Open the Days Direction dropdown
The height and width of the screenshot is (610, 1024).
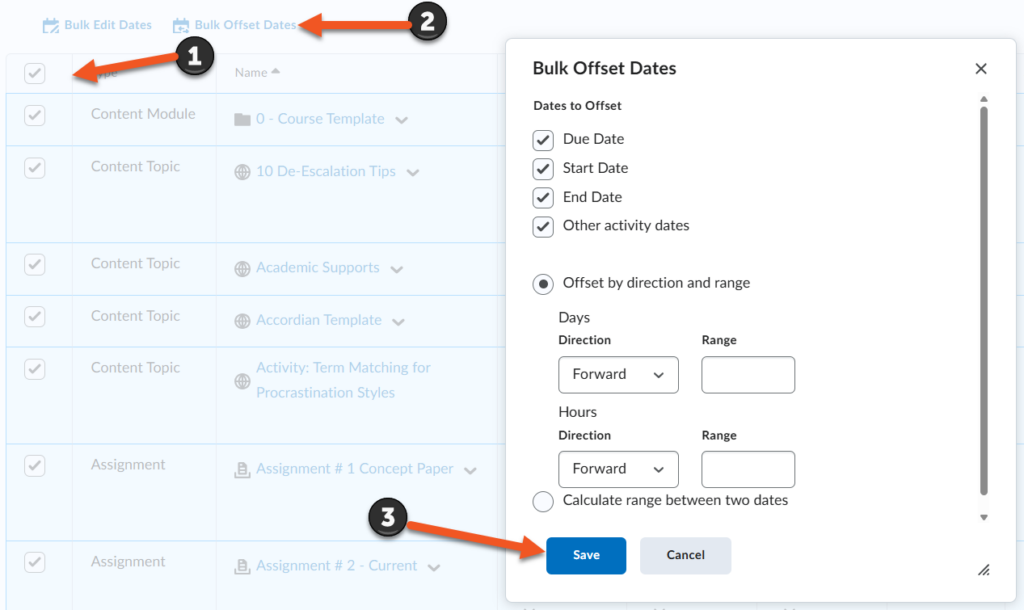click(x=618, y=375)
